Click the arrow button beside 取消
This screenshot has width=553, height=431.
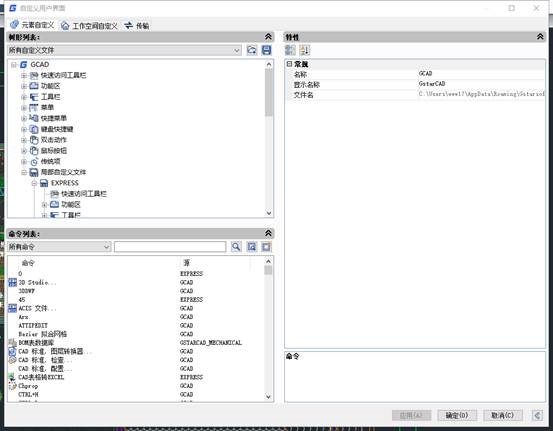[x=537, y=415]
